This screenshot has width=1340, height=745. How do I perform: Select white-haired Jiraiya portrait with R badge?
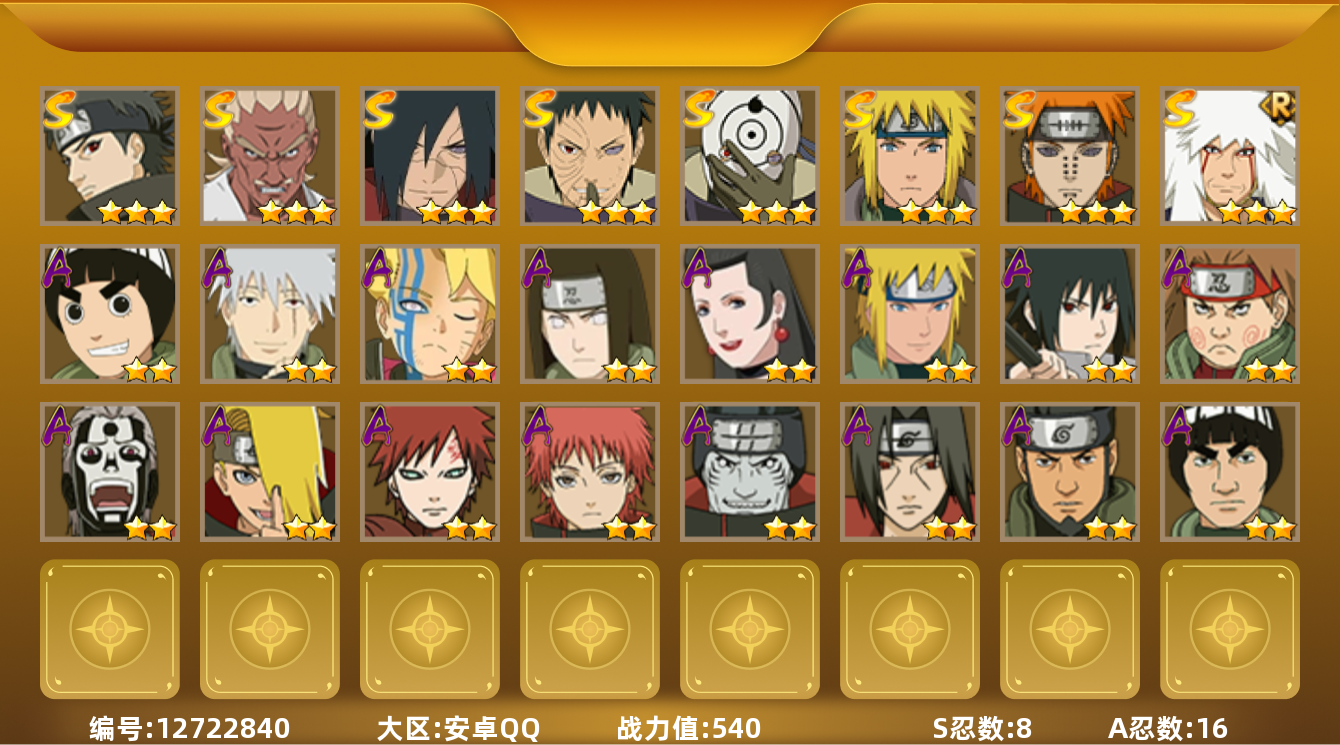[x=1230, y=156]
